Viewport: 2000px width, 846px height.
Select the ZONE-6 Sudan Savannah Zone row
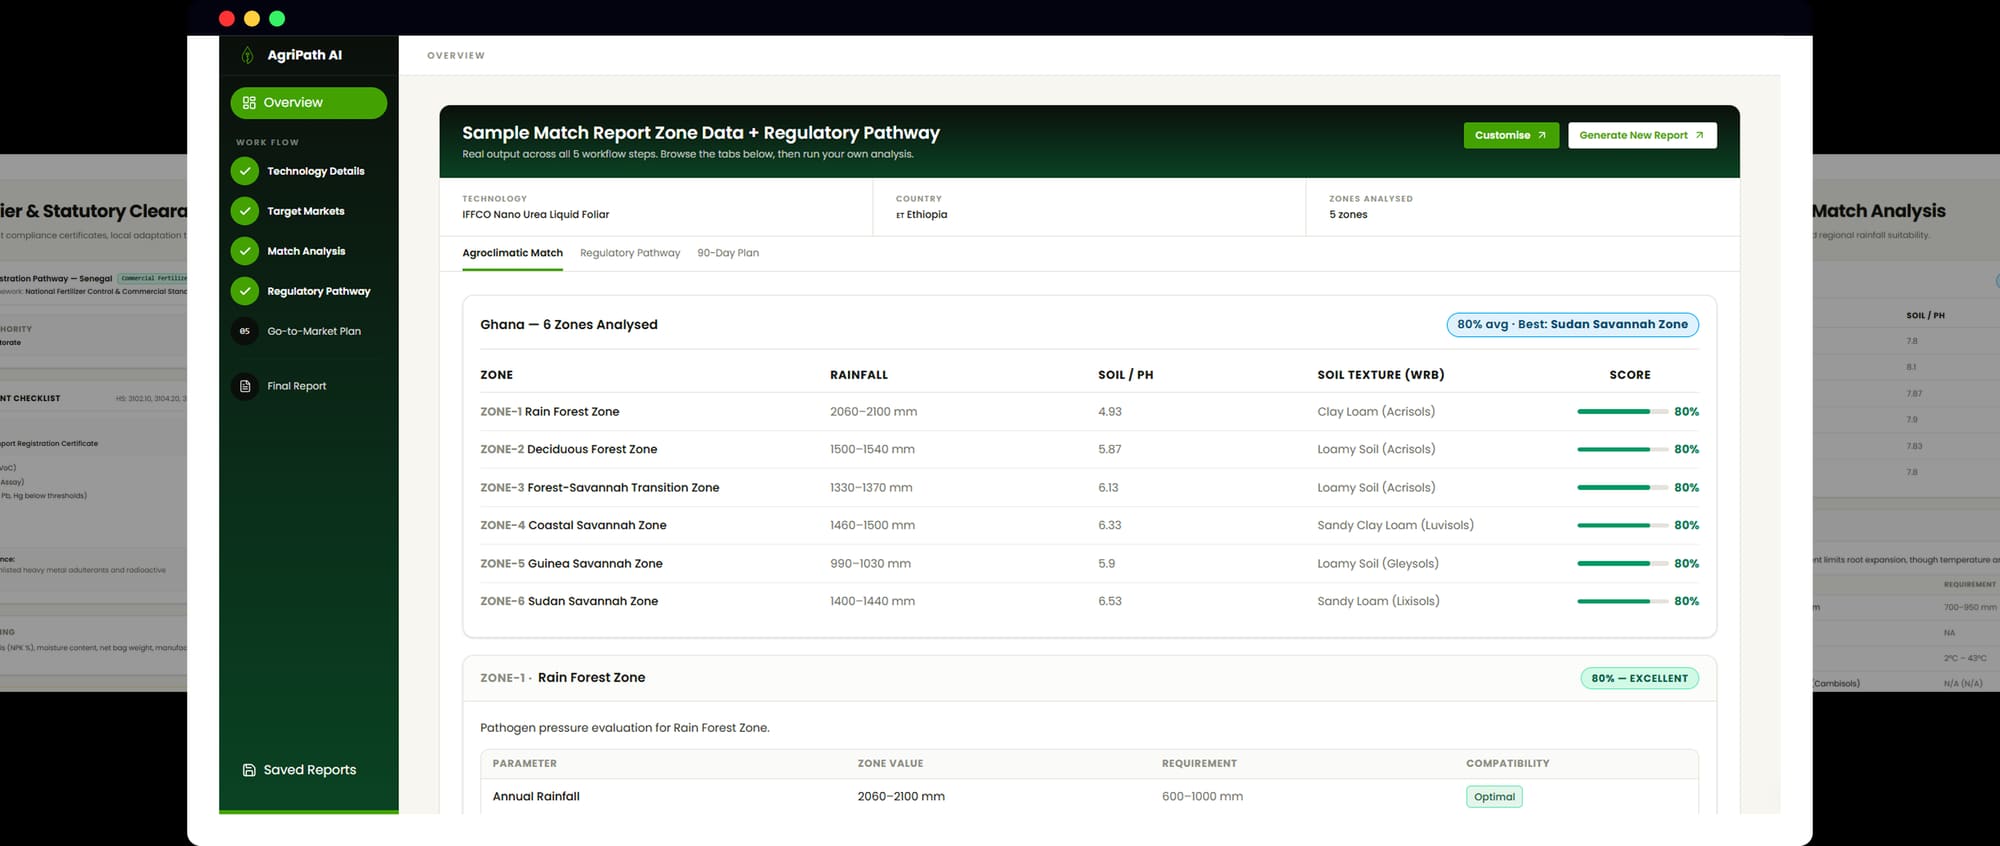1089,602
